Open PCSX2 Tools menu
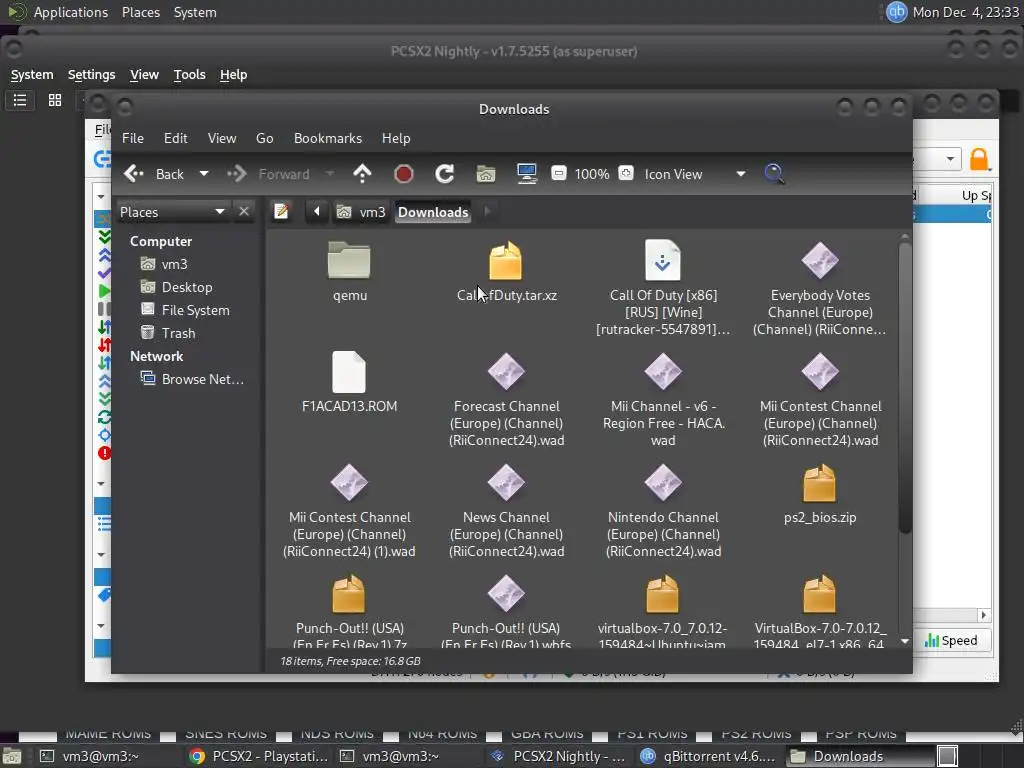This screenshot has width=1024, height=768. (189, 75)
